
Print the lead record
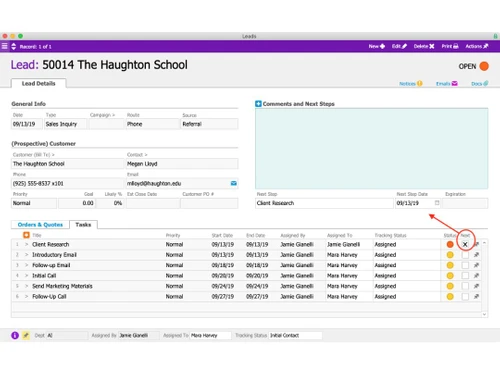coord(450,46)
